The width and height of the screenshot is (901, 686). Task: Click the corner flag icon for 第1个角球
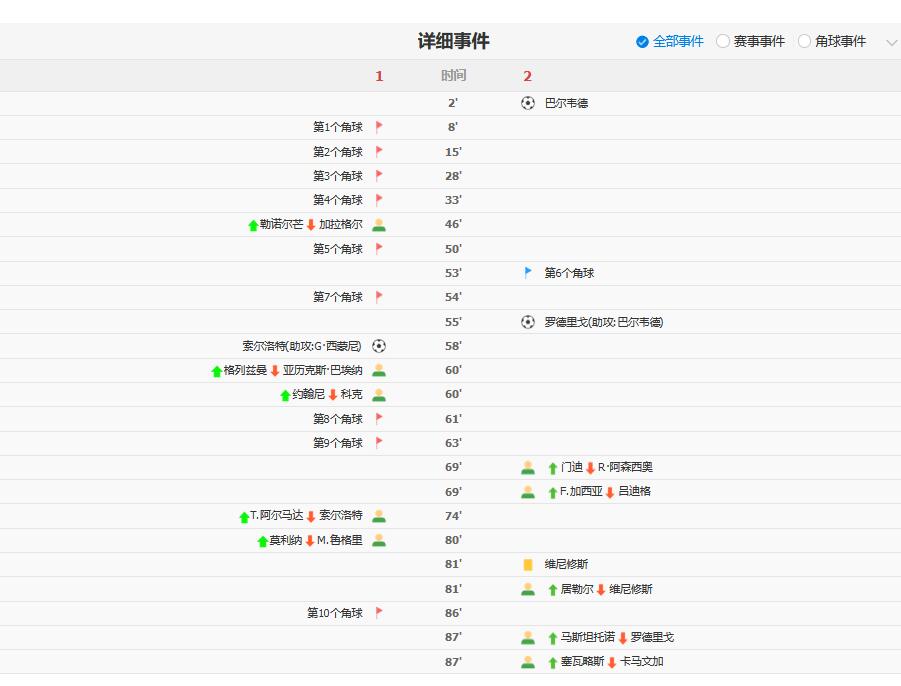tap(379, 126)
